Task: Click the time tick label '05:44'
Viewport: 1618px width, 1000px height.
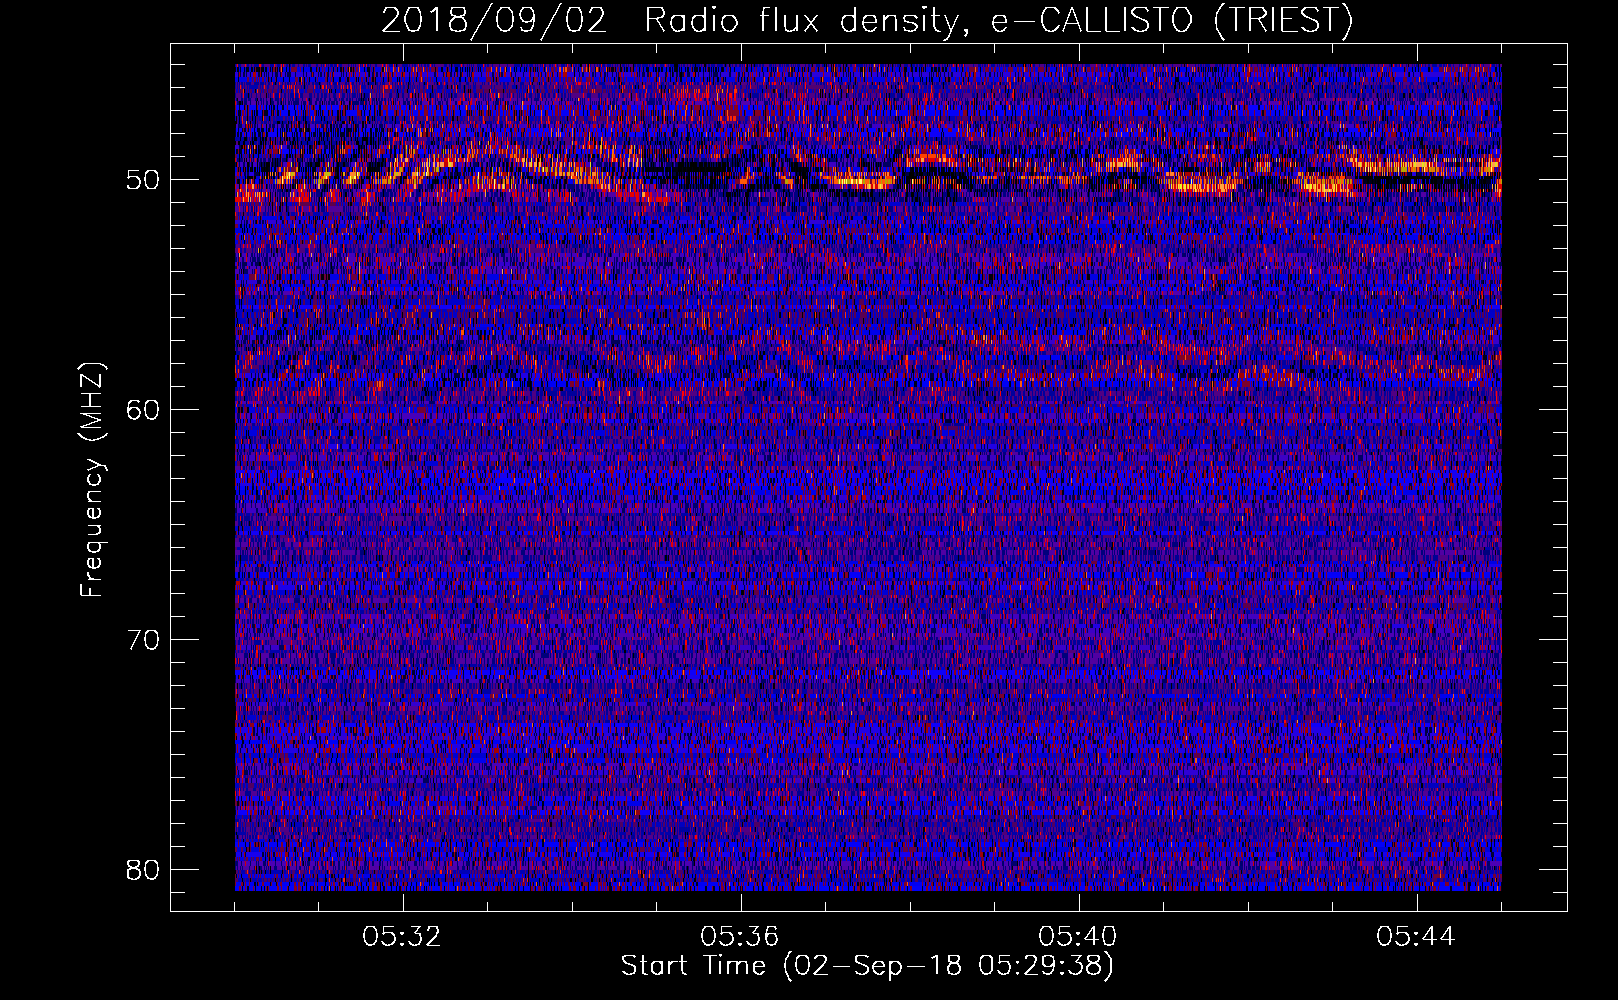Action: click(x=1416, y=937)
